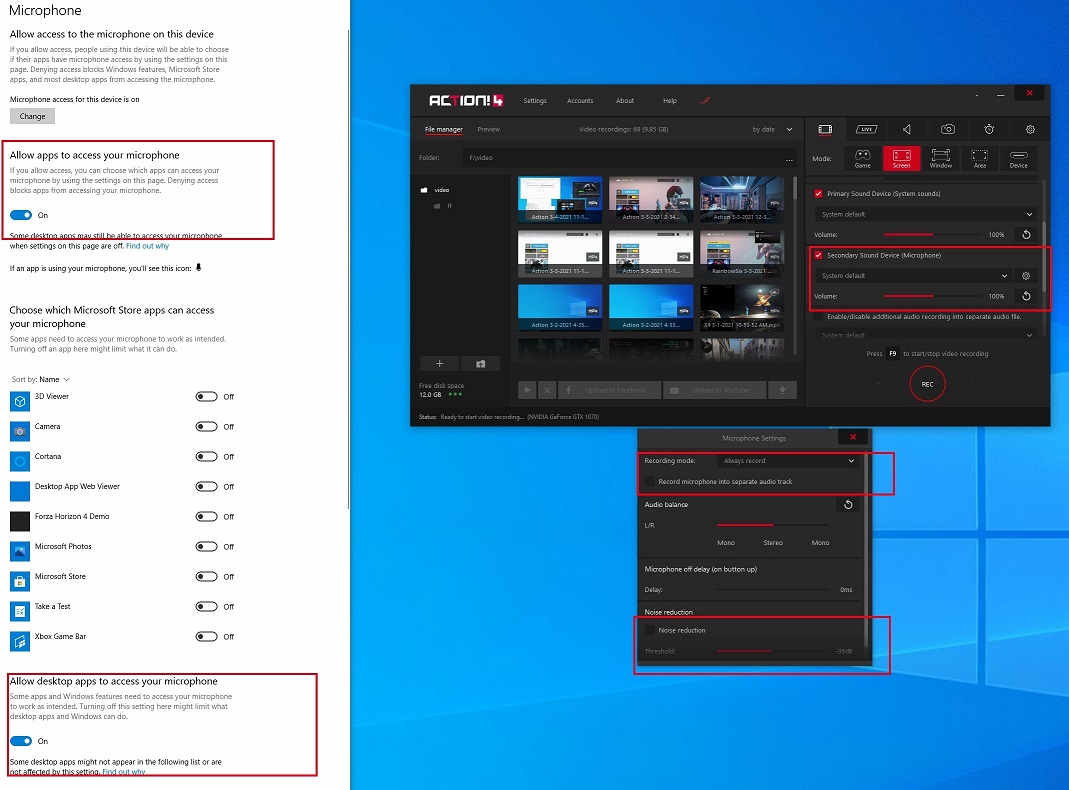
Task: Open the Help menu
Action: [670, 100]
